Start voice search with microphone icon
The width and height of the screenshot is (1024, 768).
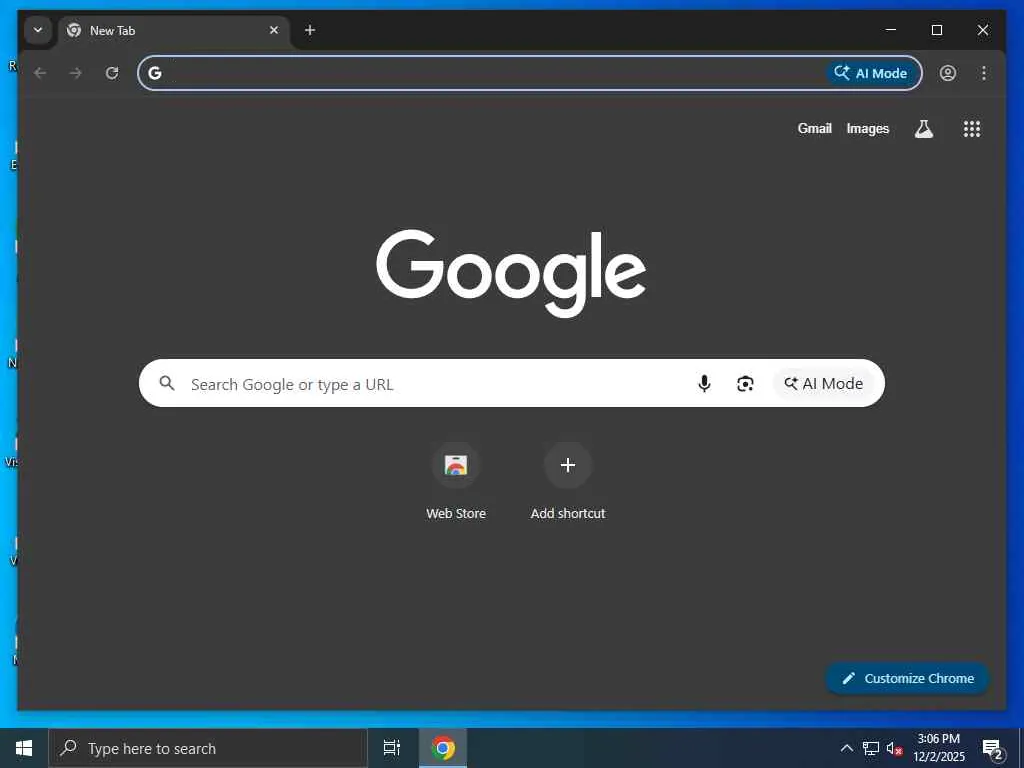pos(704,383)
